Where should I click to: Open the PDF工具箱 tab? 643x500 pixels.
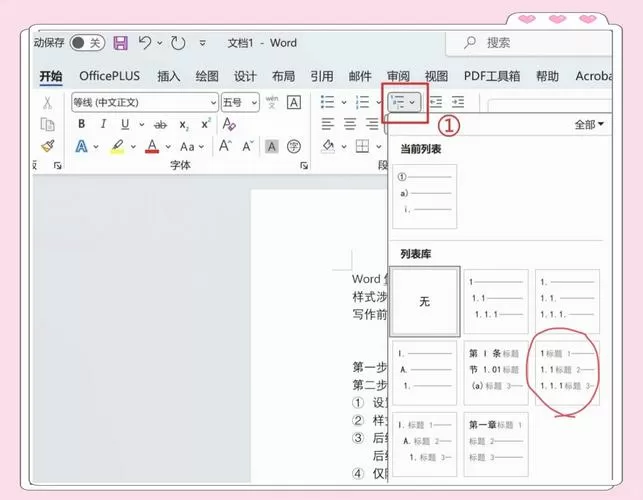click(x=492, y=76)
